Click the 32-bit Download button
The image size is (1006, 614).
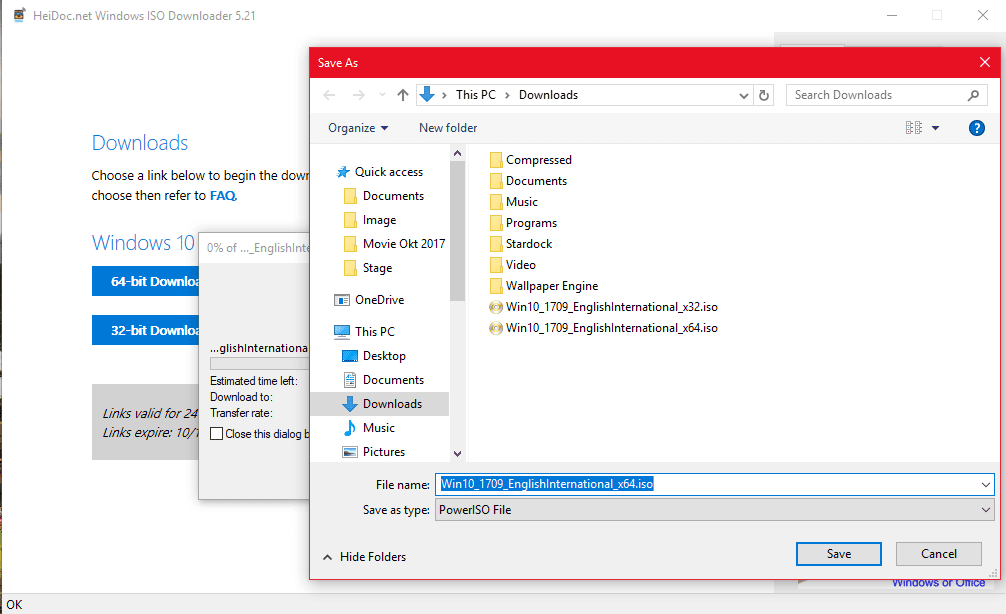point(146,330)
